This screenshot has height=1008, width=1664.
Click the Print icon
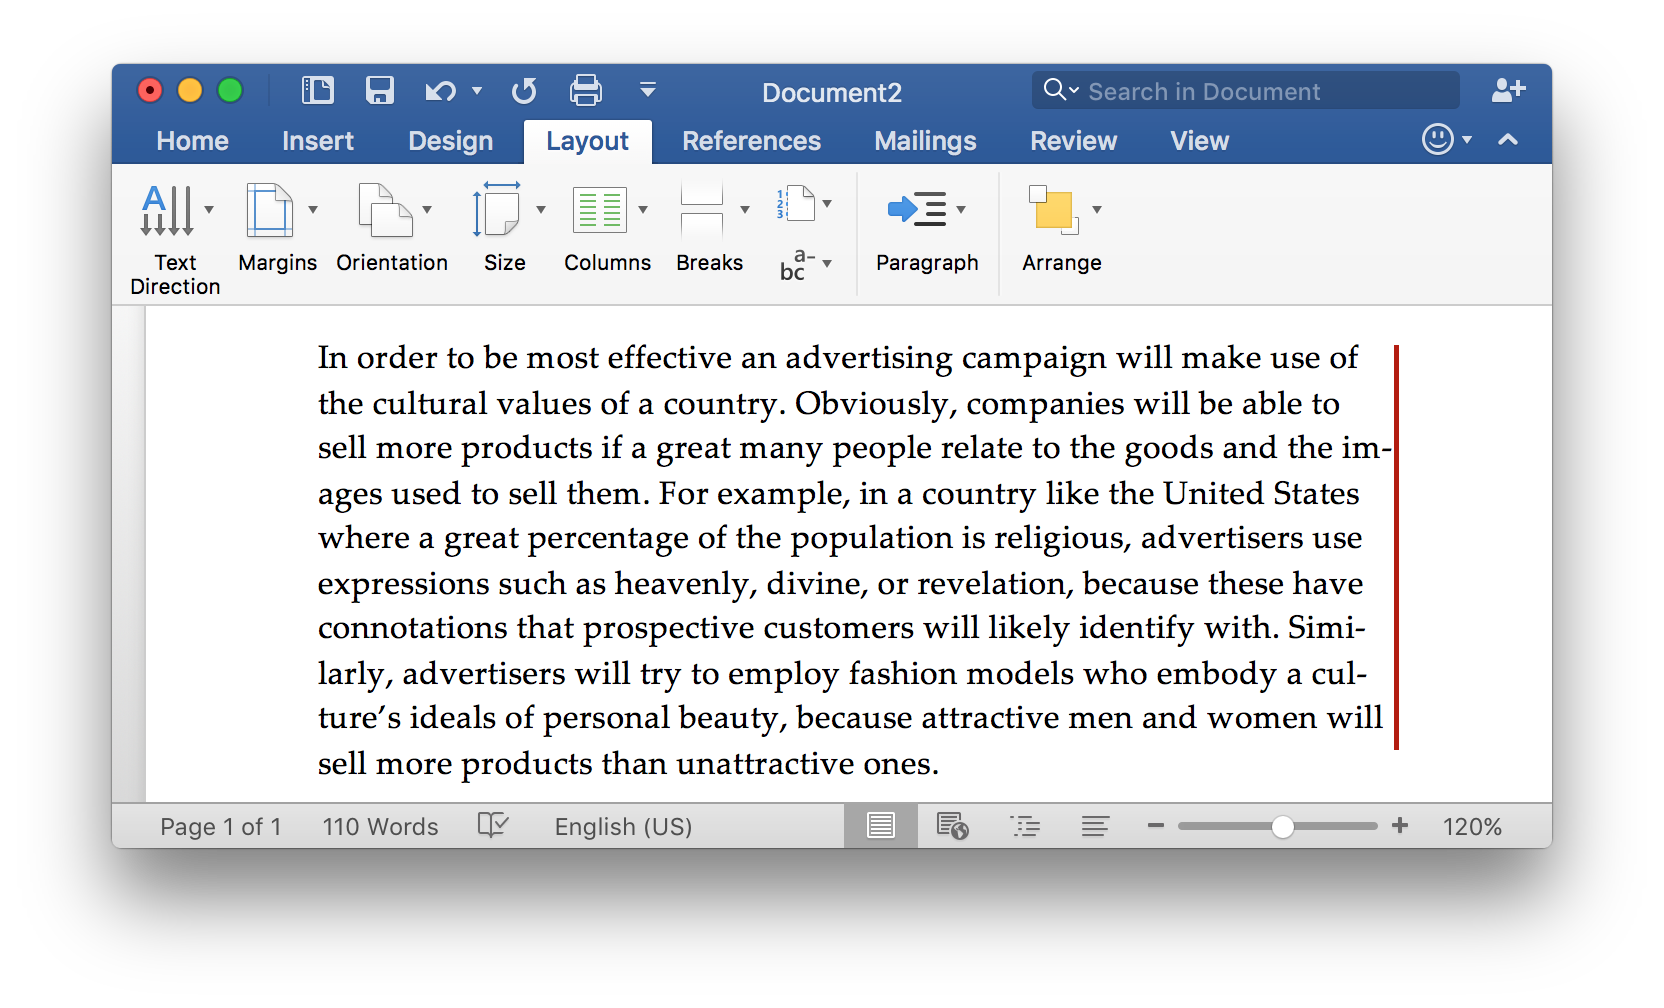(586, 91)
